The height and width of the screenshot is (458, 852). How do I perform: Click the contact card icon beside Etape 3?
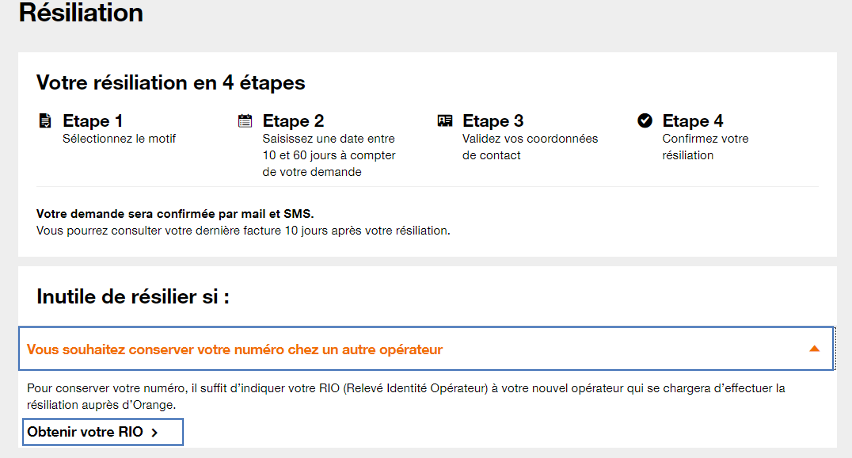pos(445,121)
